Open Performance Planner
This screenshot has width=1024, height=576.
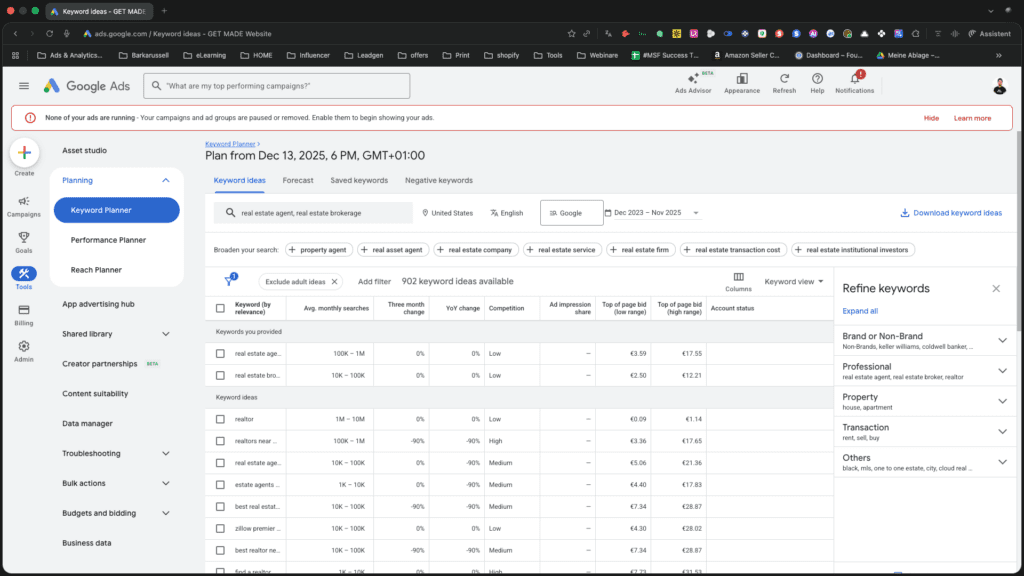(108, 240)
